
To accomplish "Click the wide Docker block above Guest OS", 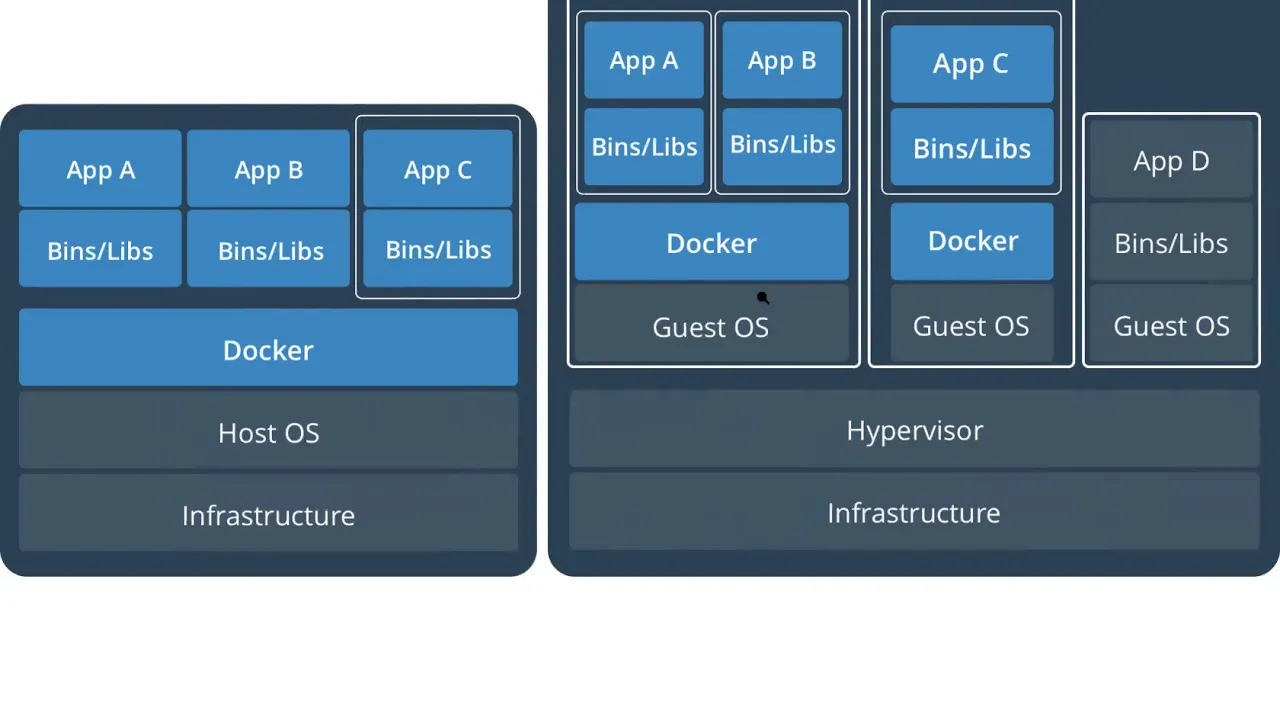I will [711, 242].
